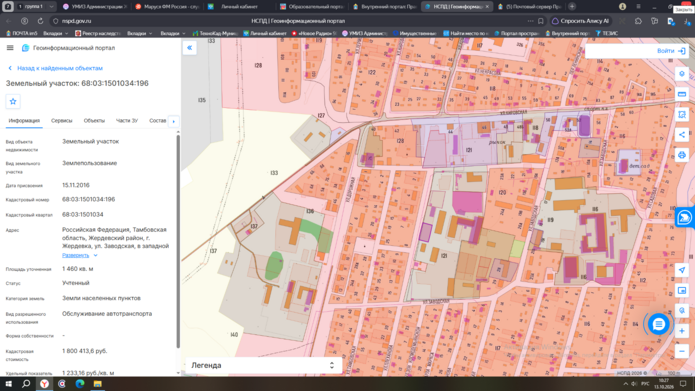The image size is (695, 391).
Task: Open the tab group 'группа 1' dropdown
Action: pos(51,7)
